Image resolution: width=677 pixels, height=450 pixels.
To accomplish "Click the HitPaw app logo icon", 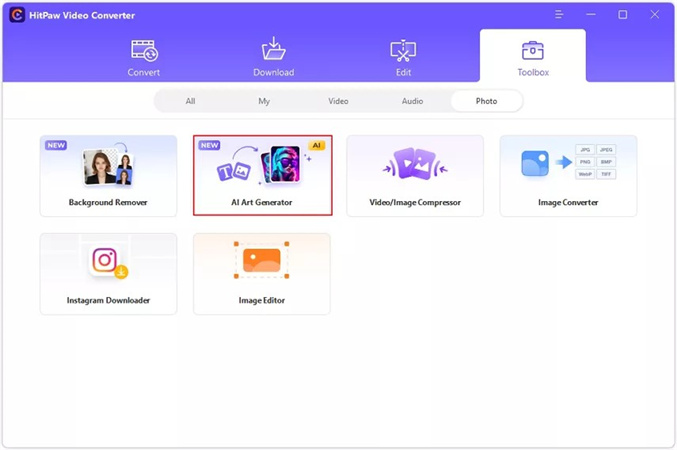I will tap(17, 15).
